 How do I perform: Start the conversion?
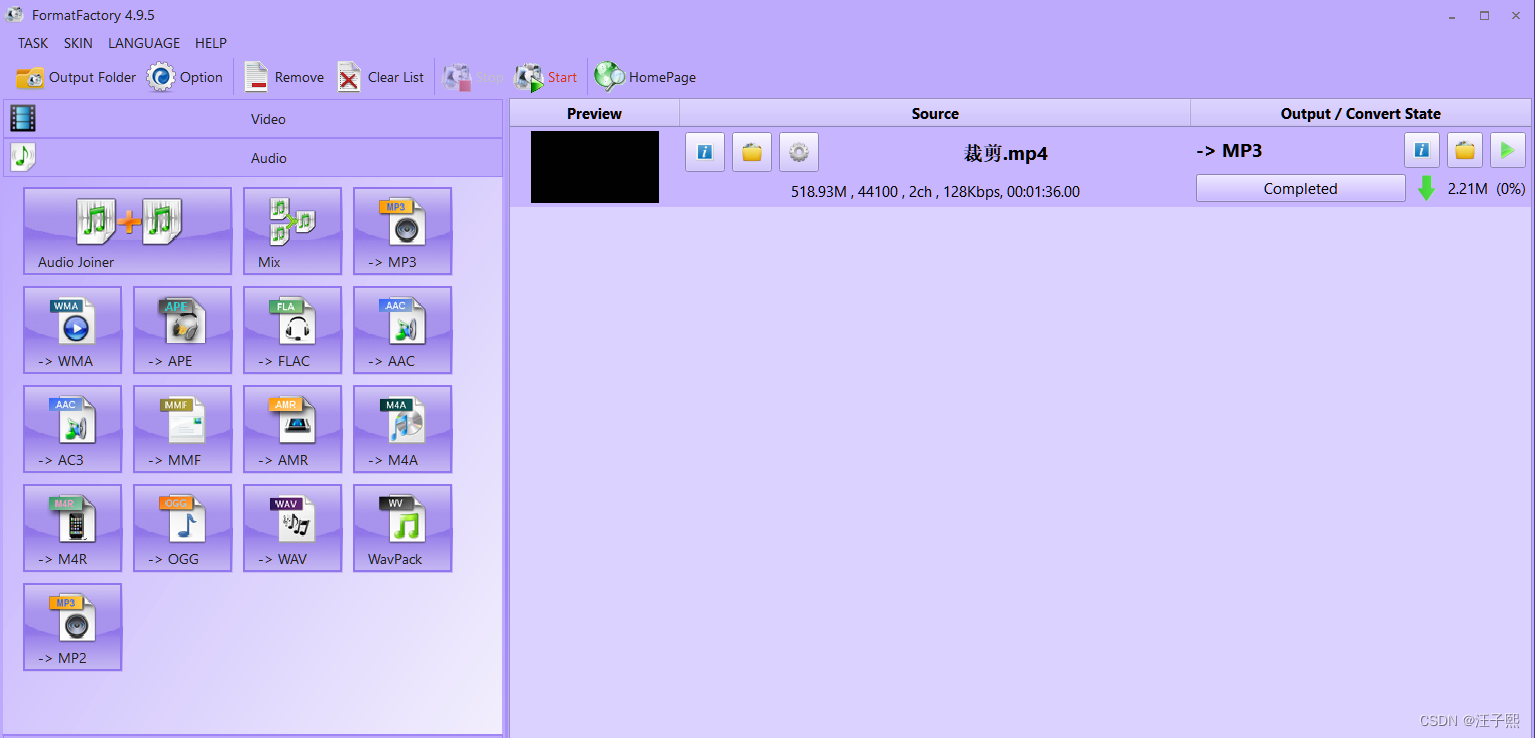click(x=546, y=77)
